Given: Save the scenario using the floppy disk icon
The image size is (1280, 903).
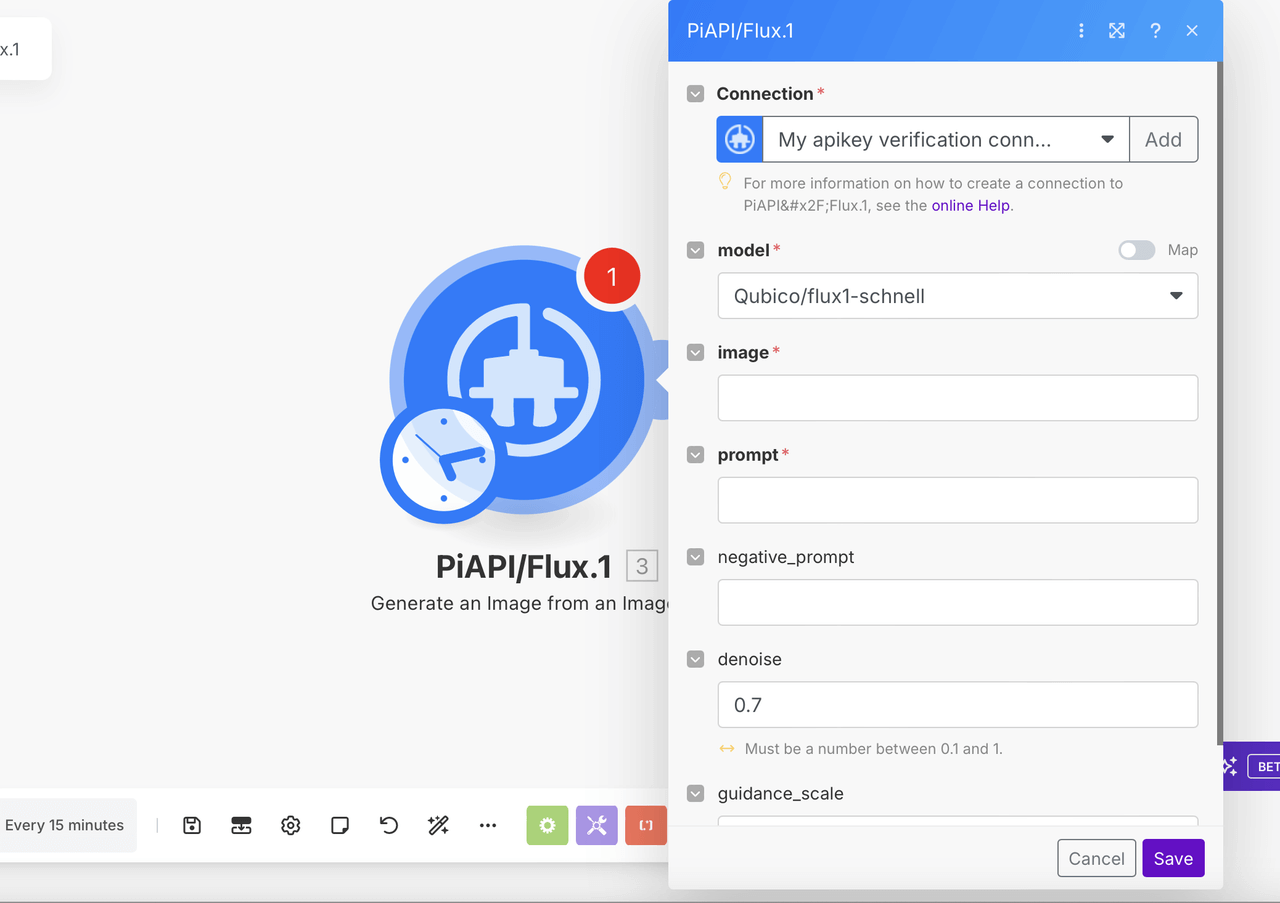Looking at the screenshot, I should [x=191, y=825].
